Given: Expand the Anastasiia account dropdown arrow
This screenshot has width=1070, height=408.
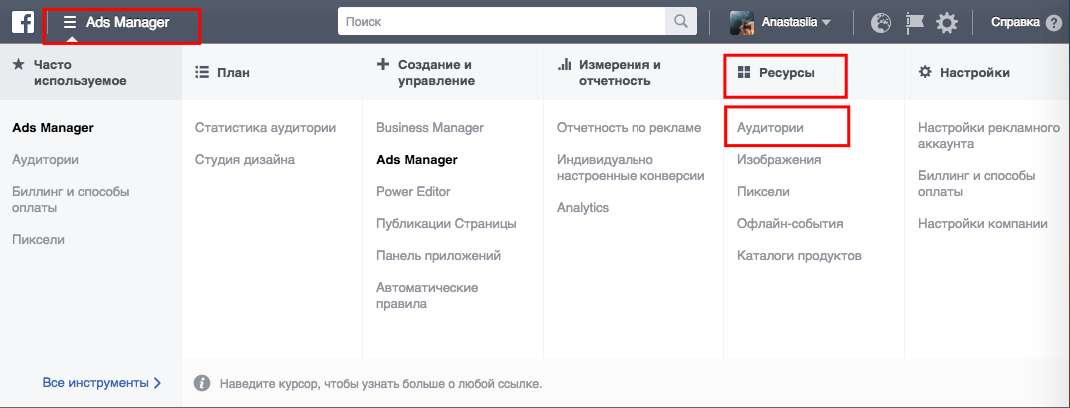Looking at the screenshot, I should (826, 22).
